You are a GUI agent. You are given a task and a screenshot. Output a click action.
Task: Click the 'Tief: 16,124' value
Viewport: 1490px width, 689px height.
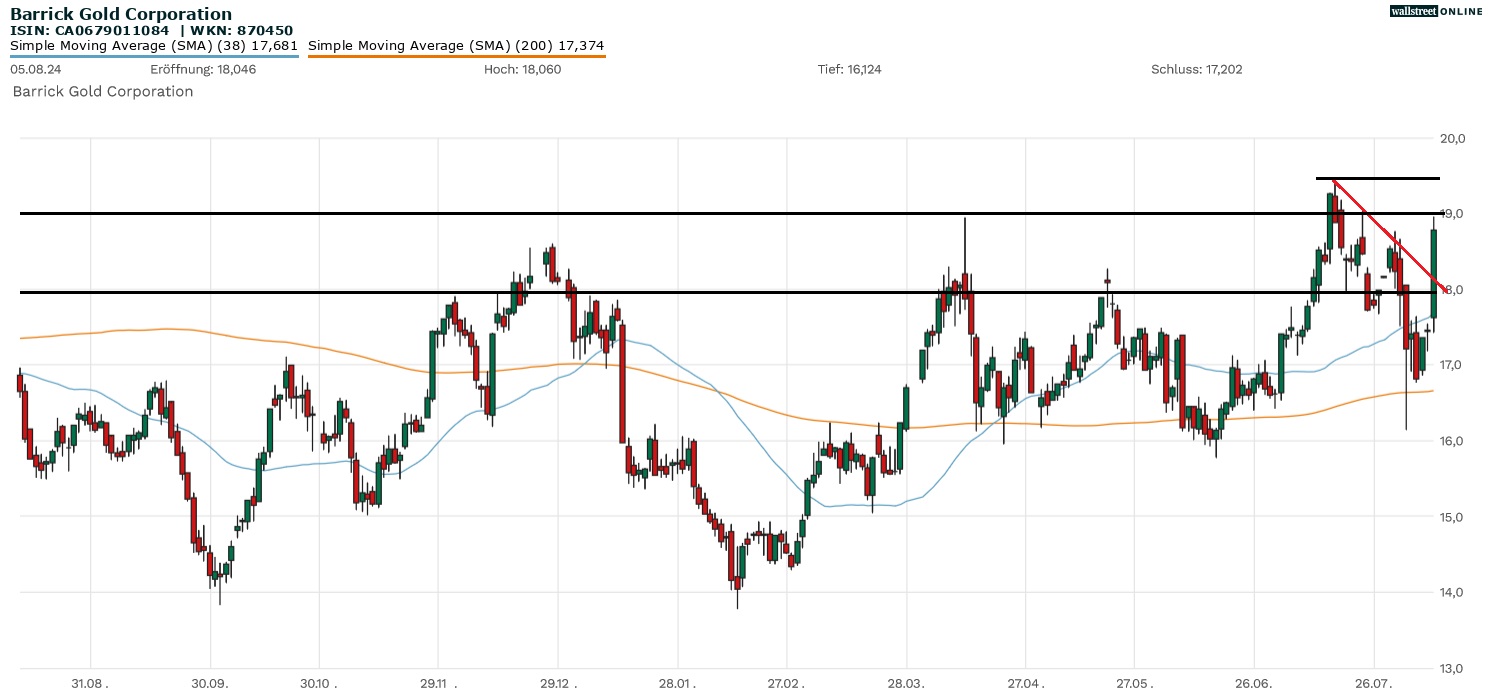tap(849, 69)
